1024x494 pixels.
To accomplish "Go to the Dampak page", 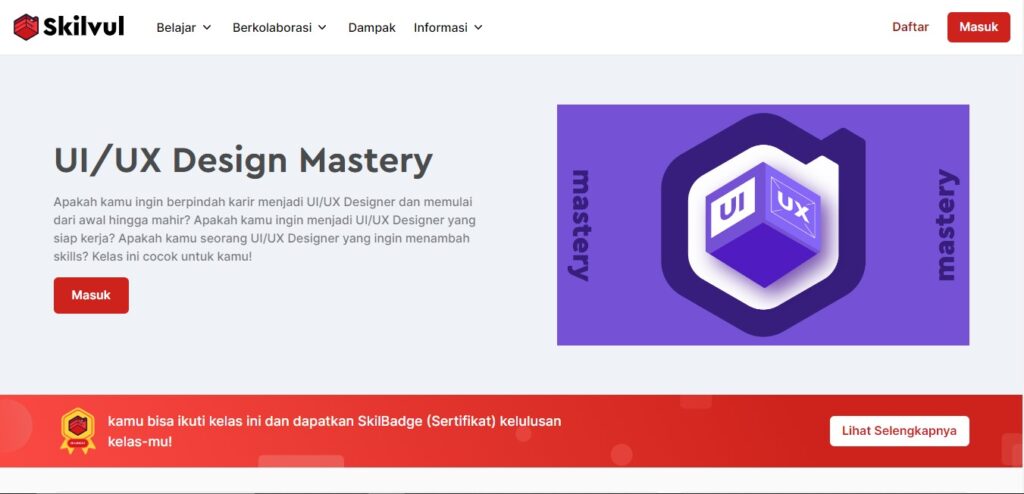I will tap(372, 27).
